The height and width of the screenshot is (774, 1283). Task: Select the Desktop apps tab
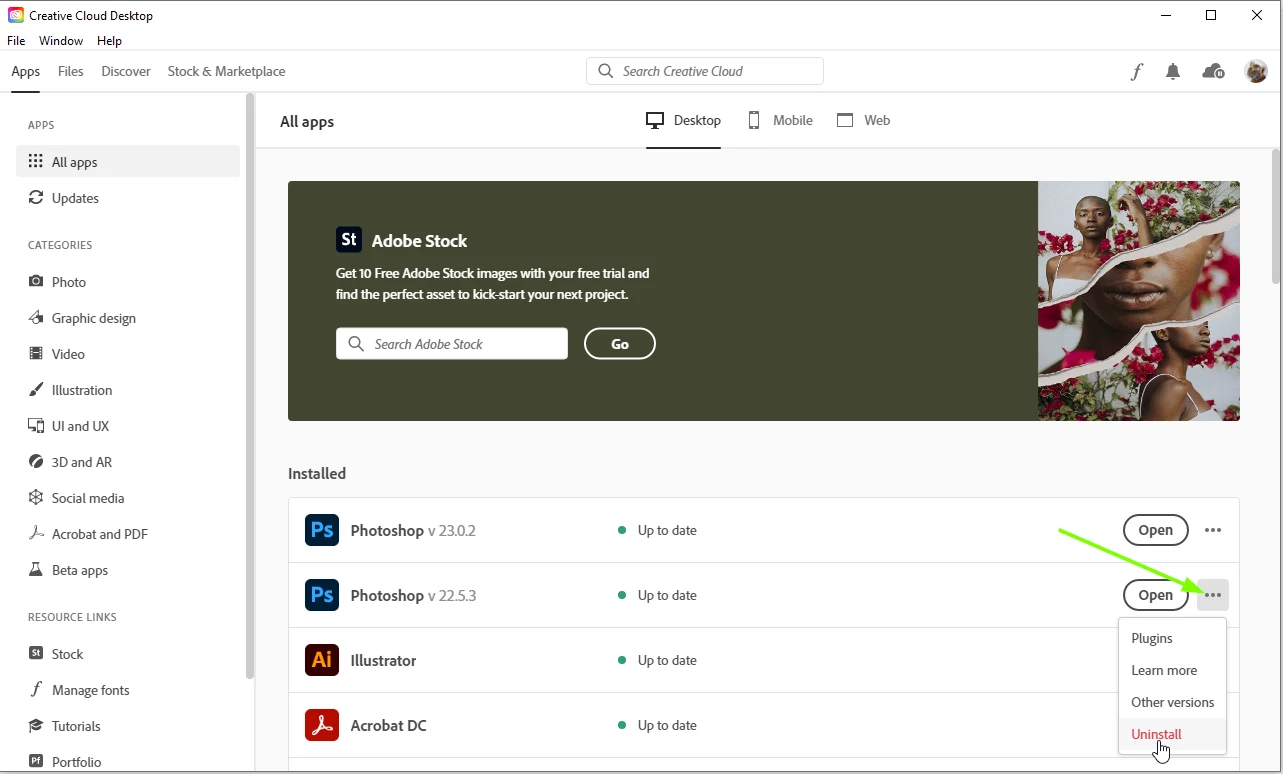pyautogui.click(x=684, y=120)
